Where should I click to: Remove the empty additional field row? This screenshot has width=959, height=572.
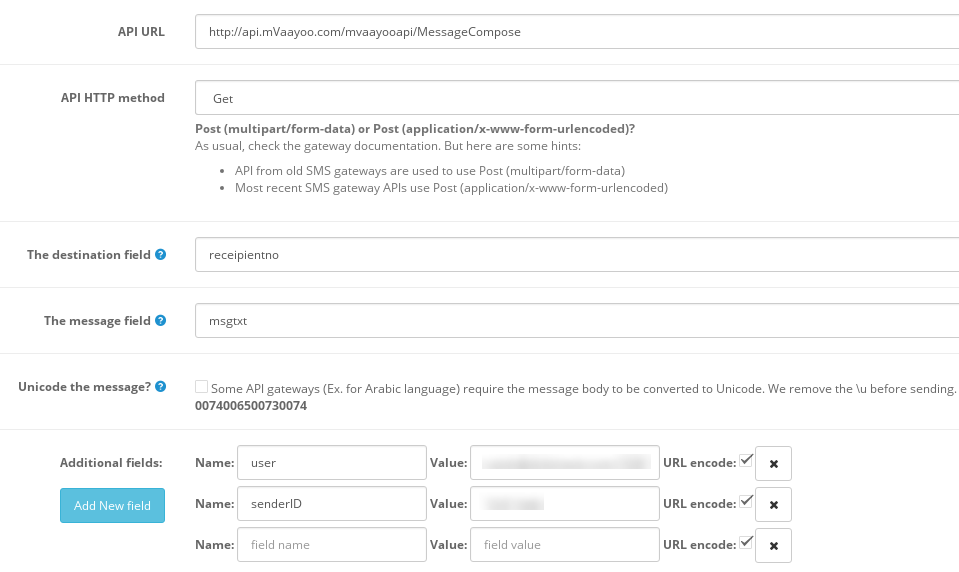pos(773,545)
